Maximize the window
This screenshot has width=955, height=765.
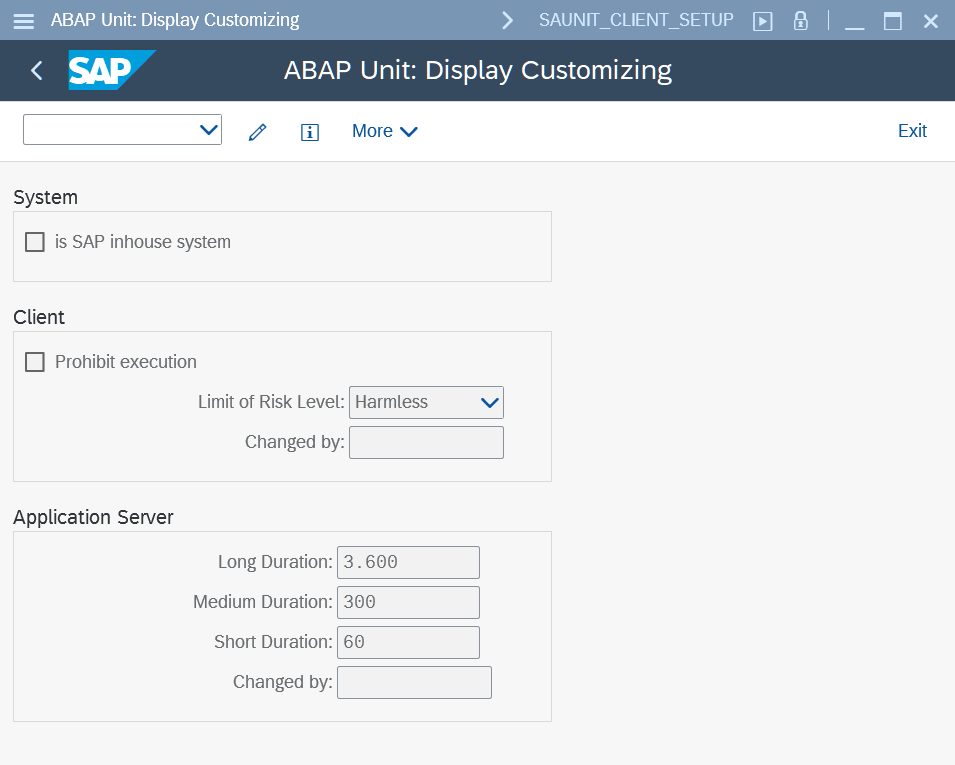click(x=893, y=21)
